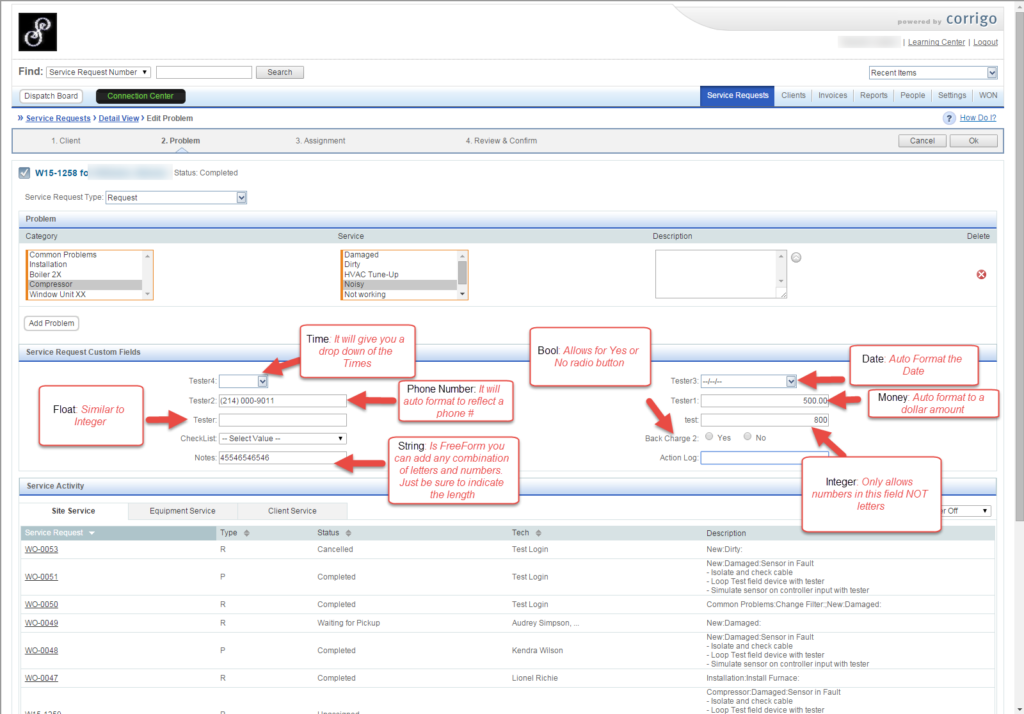Open the Connection Center

[x=140, y=96]
